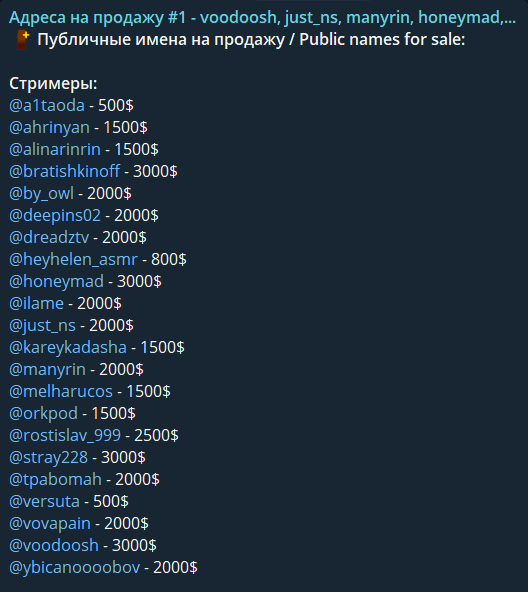Open the channel title "Адреса на продажу #1"

point(98,18)
